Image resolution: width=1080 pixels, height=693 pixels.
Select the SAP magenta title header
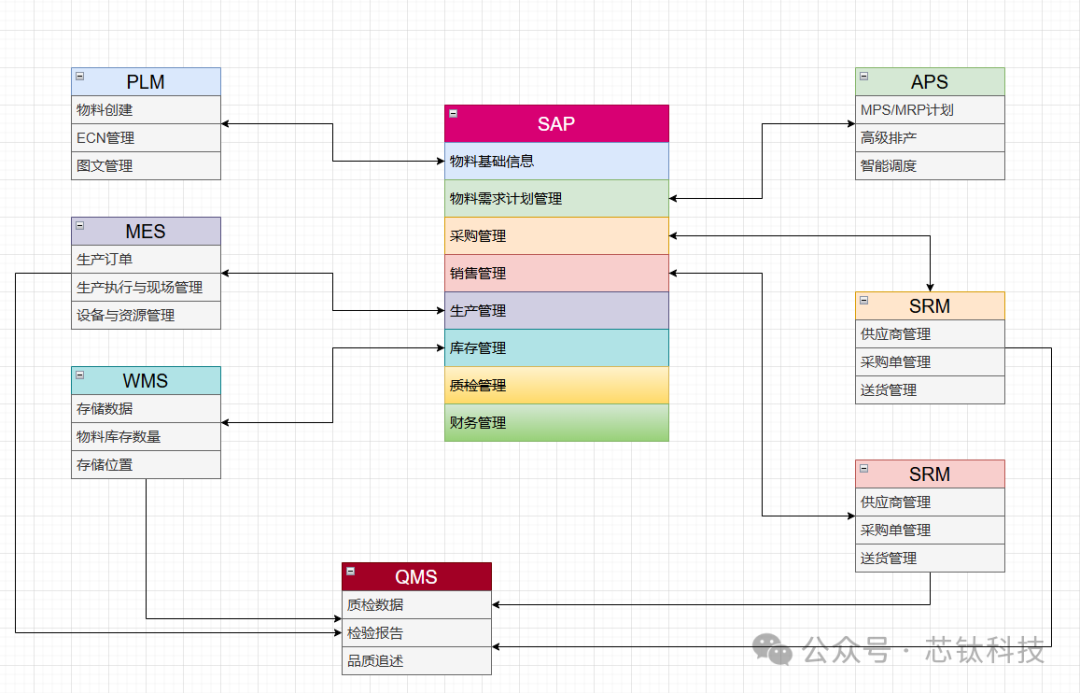tap(556, 124)
